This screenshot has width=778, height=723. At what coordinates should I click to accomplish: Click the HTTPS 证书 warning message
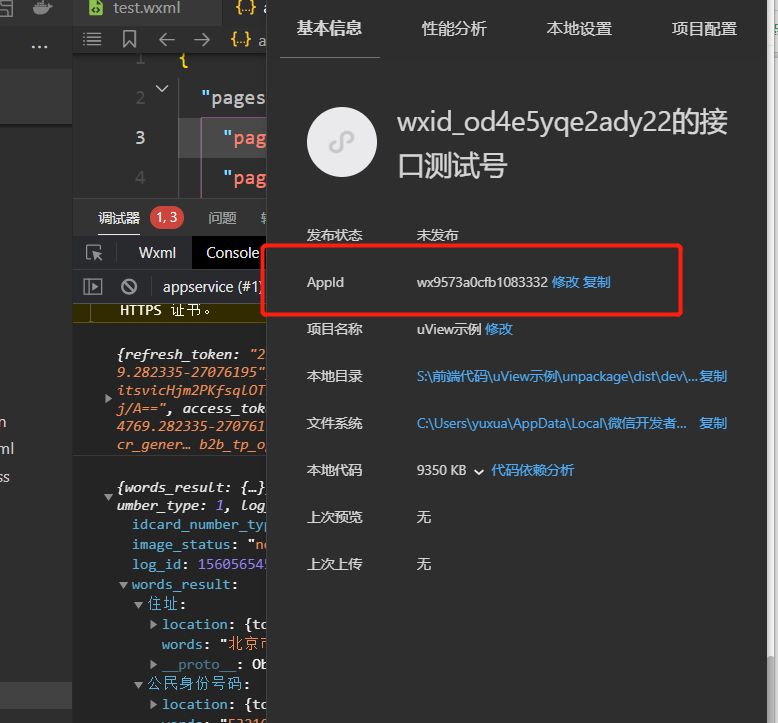[165, 311]
